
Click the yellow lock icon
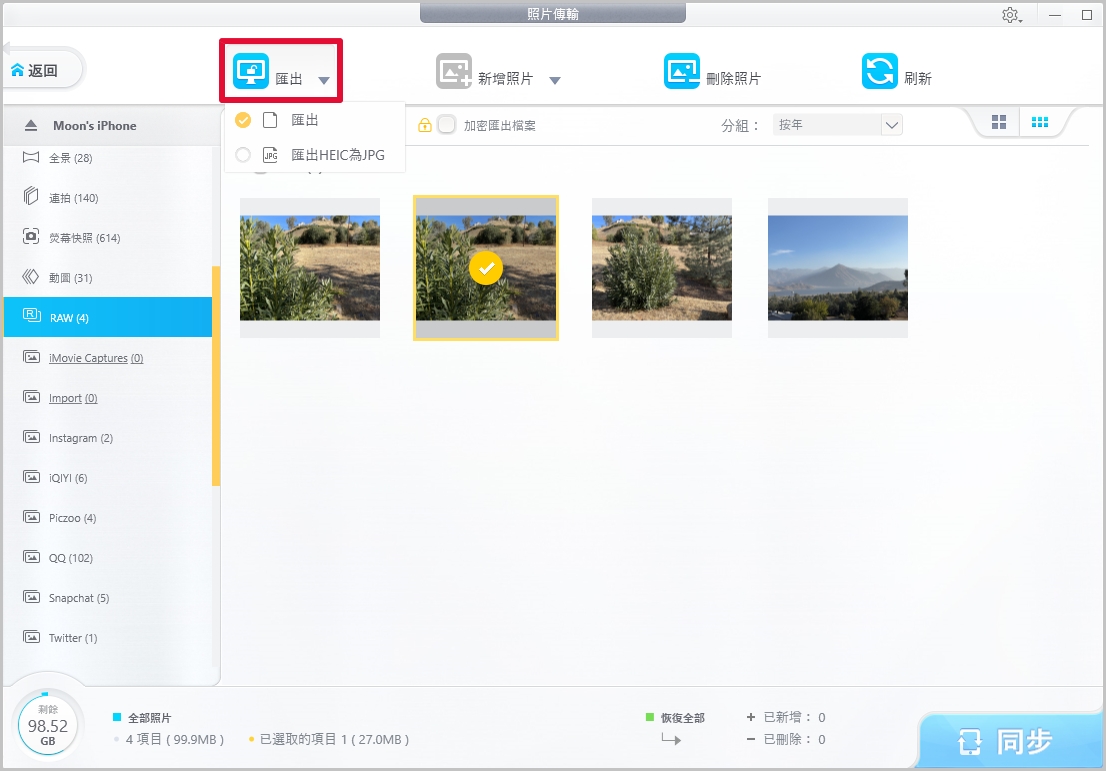click(x=425, y=125)
